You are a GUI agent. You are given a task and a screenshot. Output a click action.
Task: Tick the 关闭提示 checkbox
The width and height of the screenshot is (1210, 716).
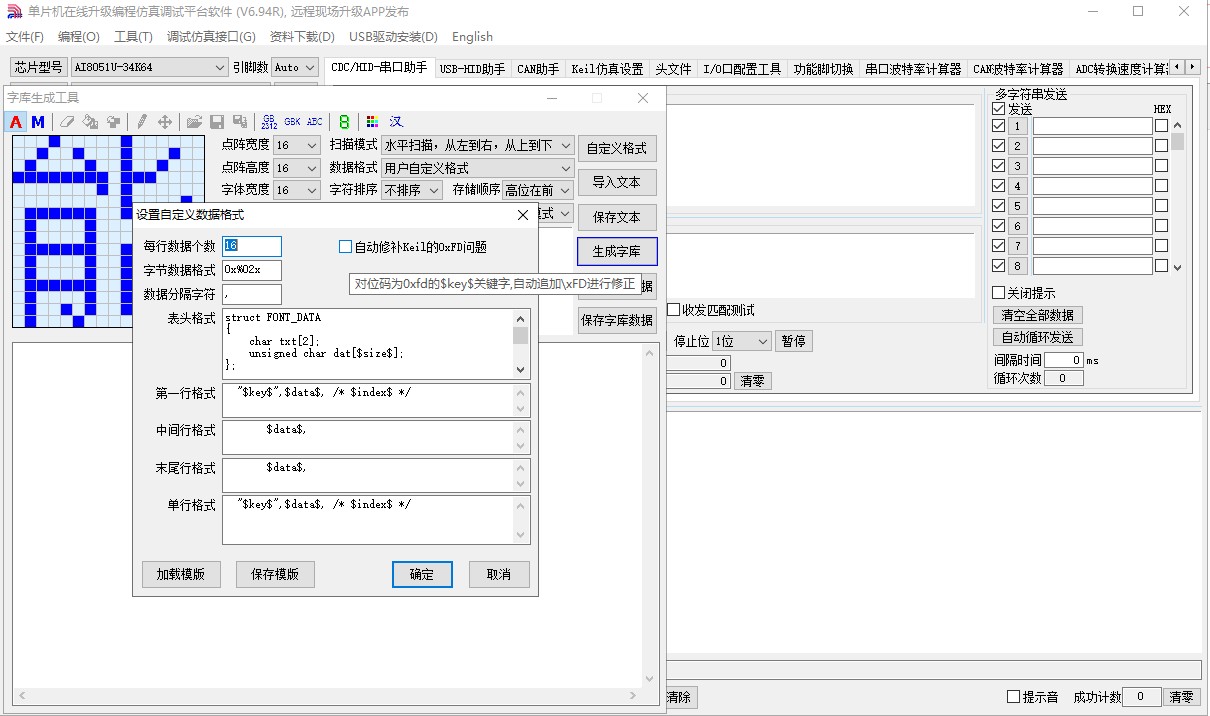coord(998,293)
